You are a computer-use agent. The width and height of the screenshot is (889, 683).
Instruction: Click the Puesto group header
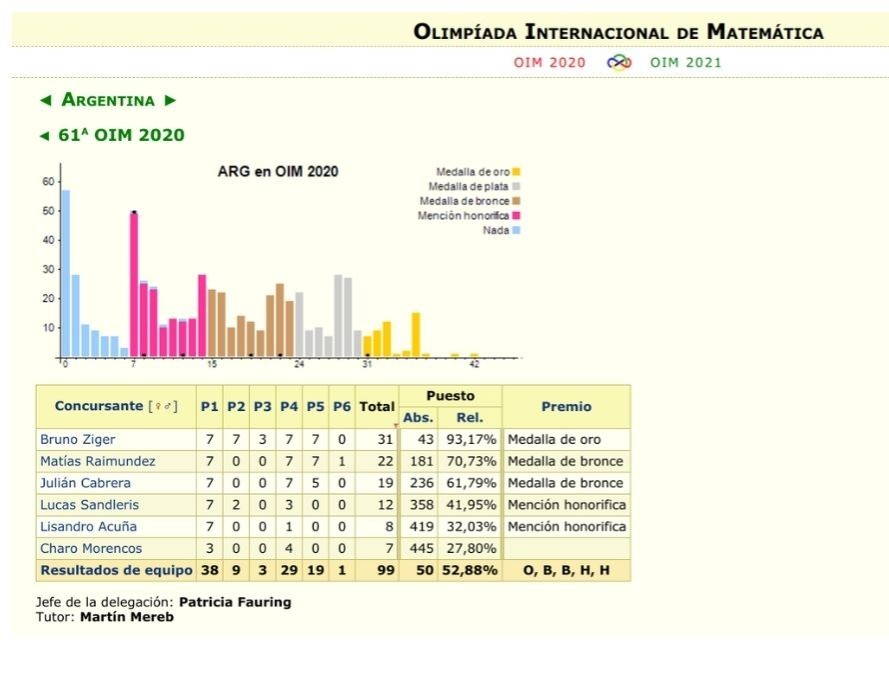(x=451, y=396)
